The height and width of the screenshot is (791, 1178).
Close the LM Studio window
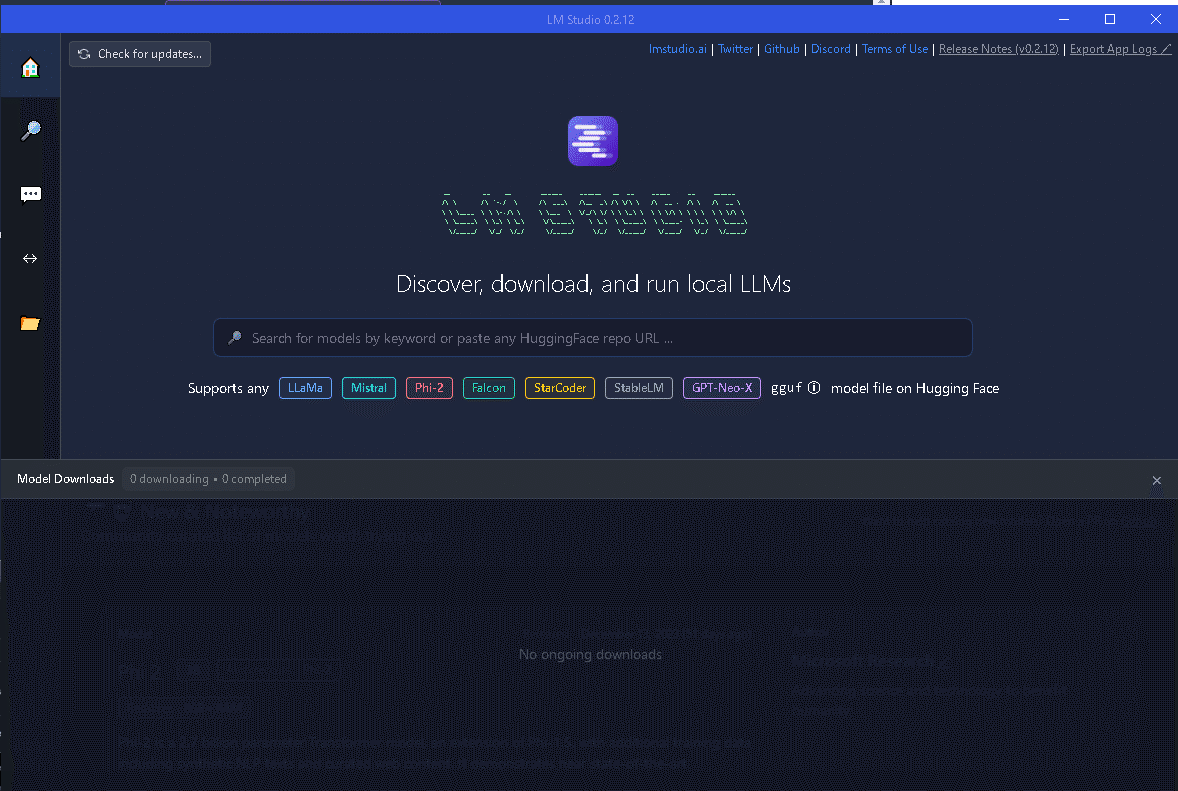(x=1155, y=19)
